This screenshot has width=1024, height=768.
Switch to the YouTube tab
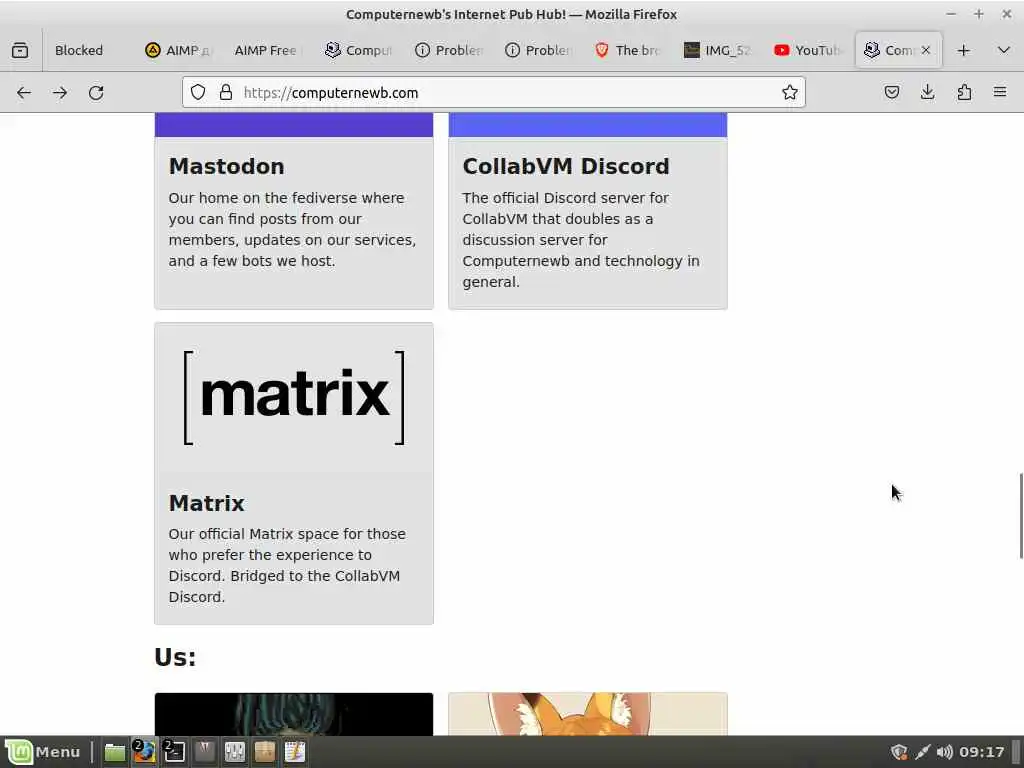click(807, 50)
